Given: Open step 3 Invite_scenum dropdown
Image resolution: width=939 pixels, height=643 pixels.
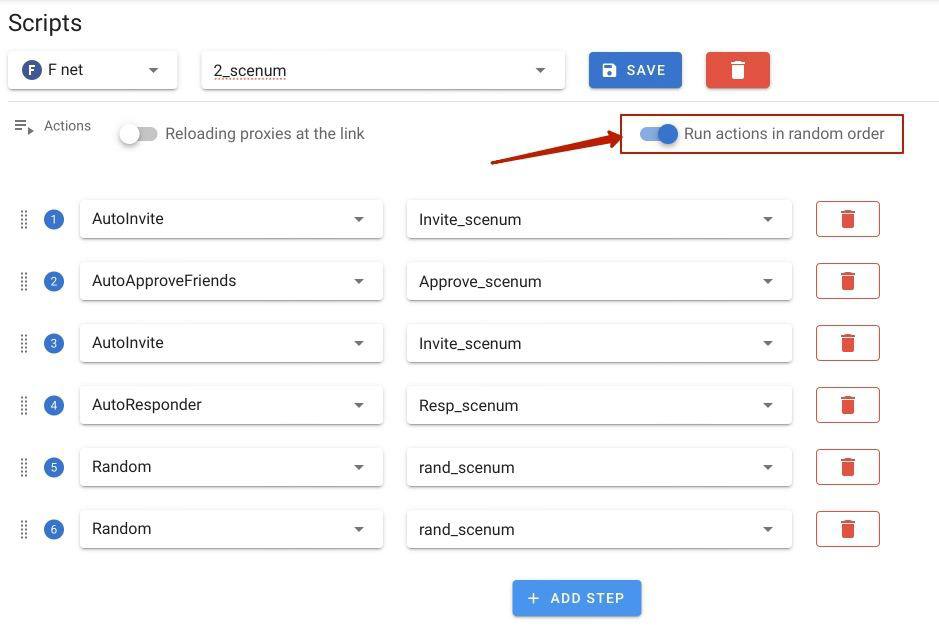Looking at the screenshot, I should point(599,343).
